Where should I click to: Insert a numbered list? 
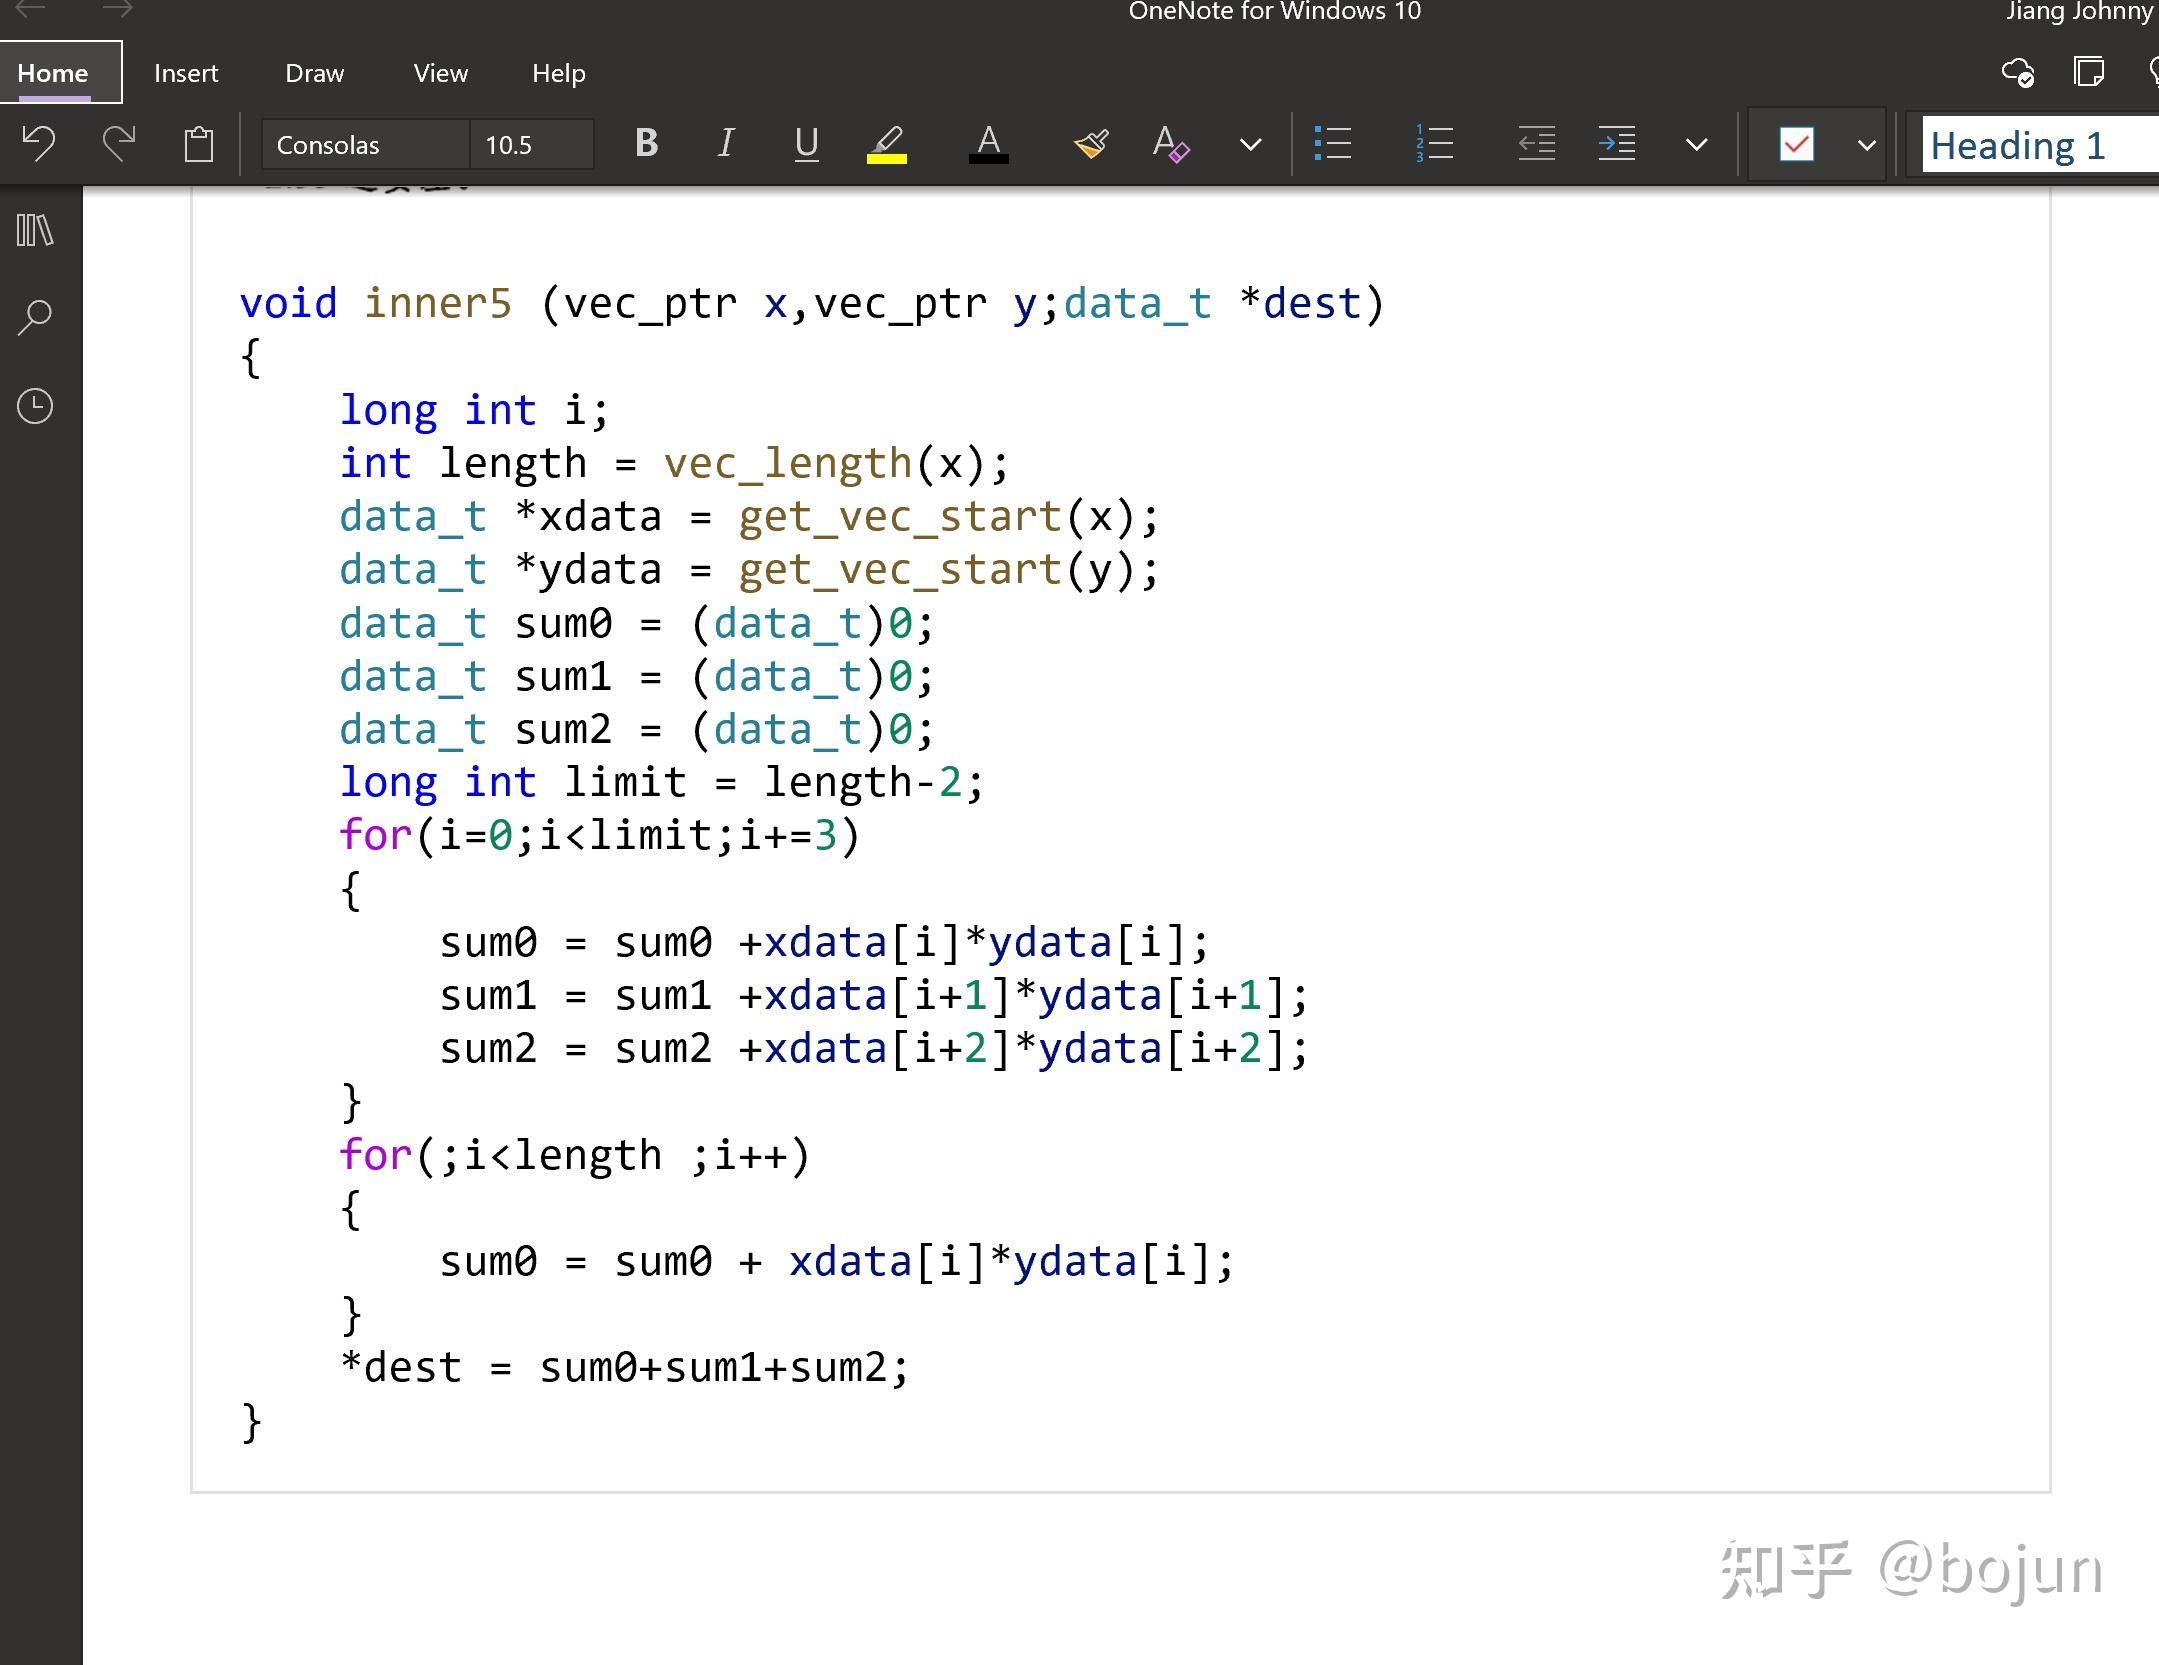click(x=1434, y=144)
